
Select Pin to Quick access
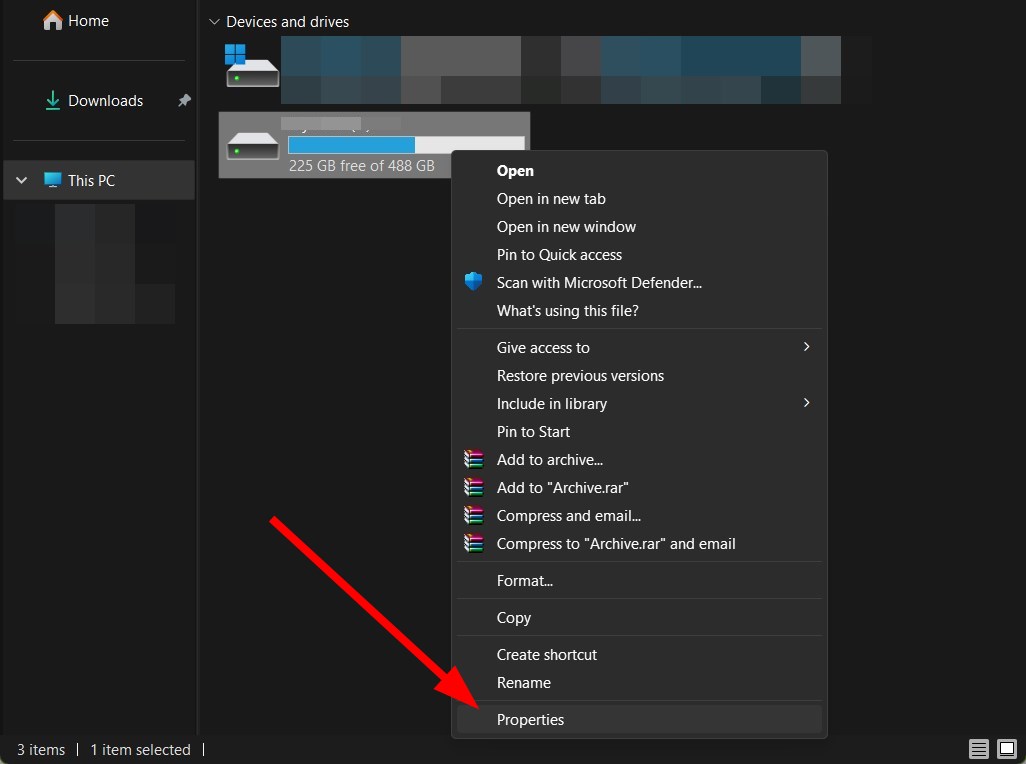point(559,255)
